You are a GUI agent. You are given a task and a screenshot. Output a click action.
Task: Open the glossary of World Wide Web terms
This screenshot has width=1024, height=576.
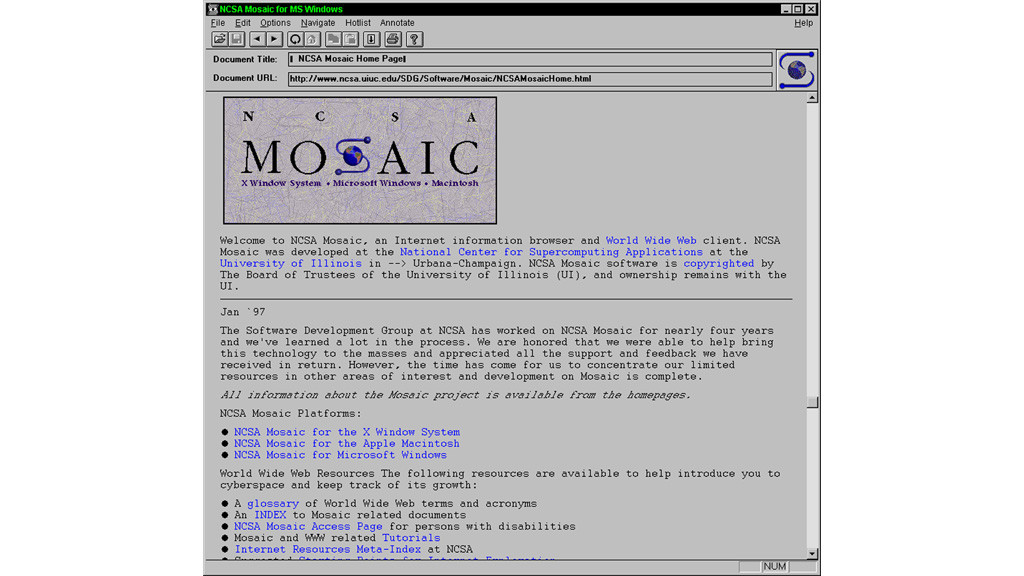click(273, 503)
